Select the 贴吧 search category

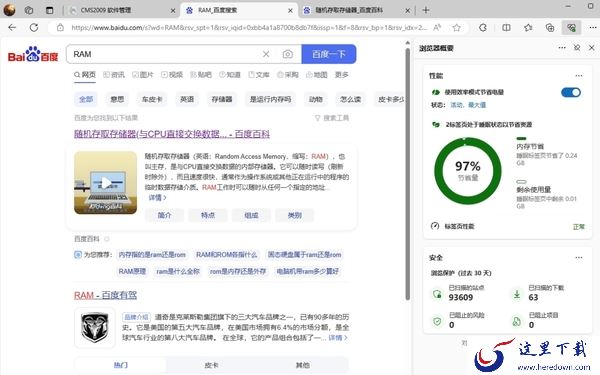tap(201, 75)
